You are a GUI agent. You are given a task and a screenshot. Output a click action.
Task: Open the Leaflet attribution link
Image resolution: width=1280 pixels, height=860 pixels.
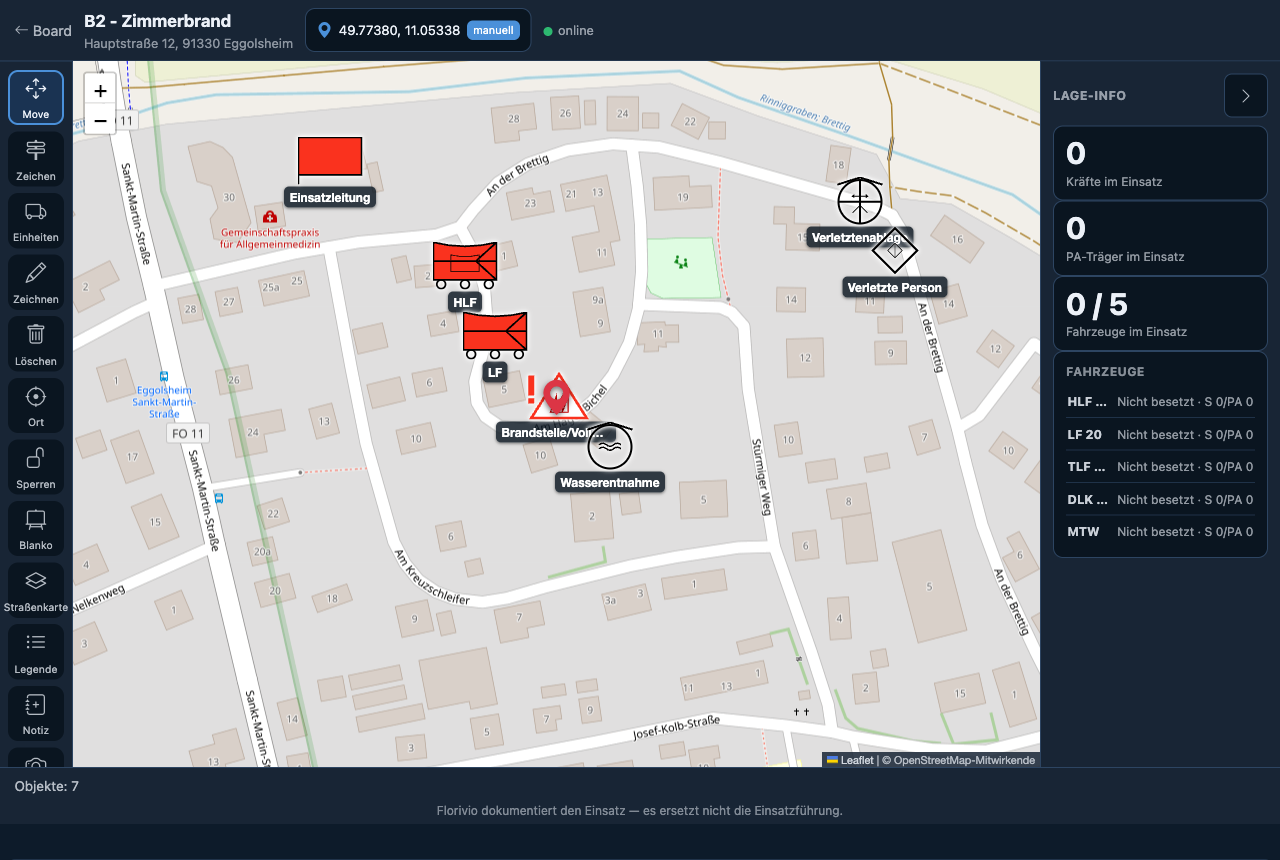pyautogui.click(x=849, y=760)
